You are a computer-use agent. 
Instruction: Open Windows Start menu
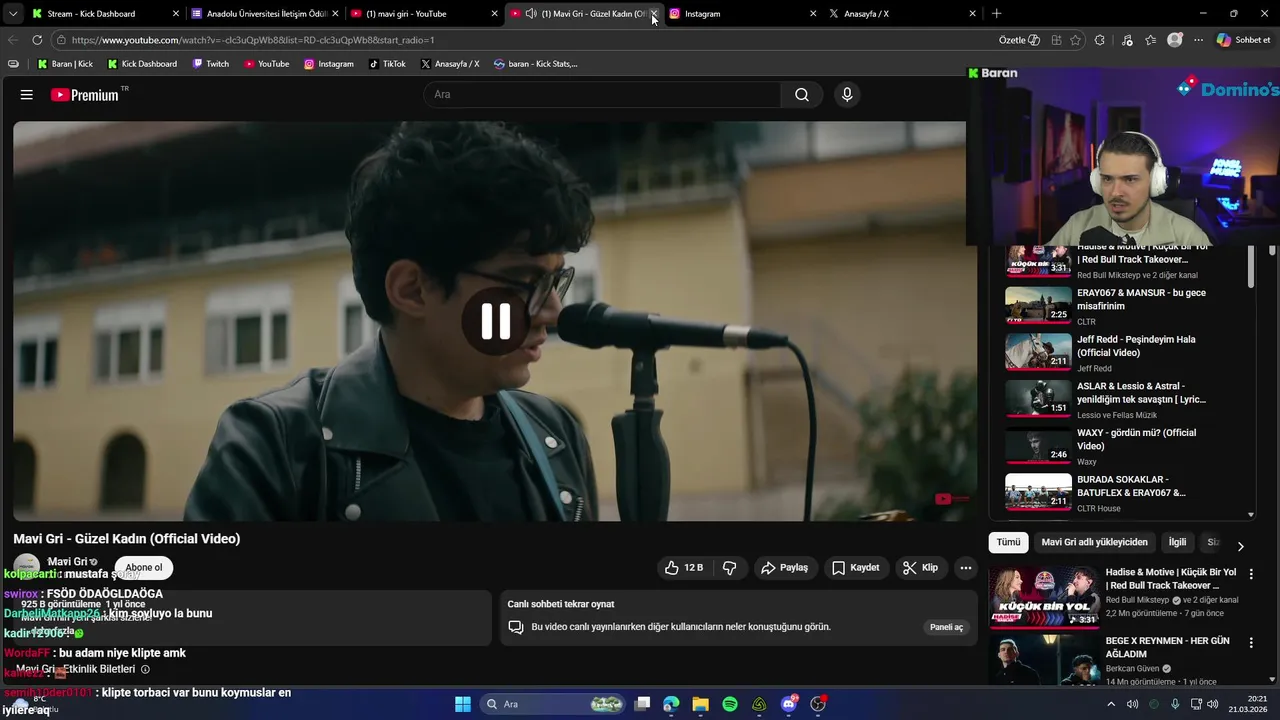463,704
